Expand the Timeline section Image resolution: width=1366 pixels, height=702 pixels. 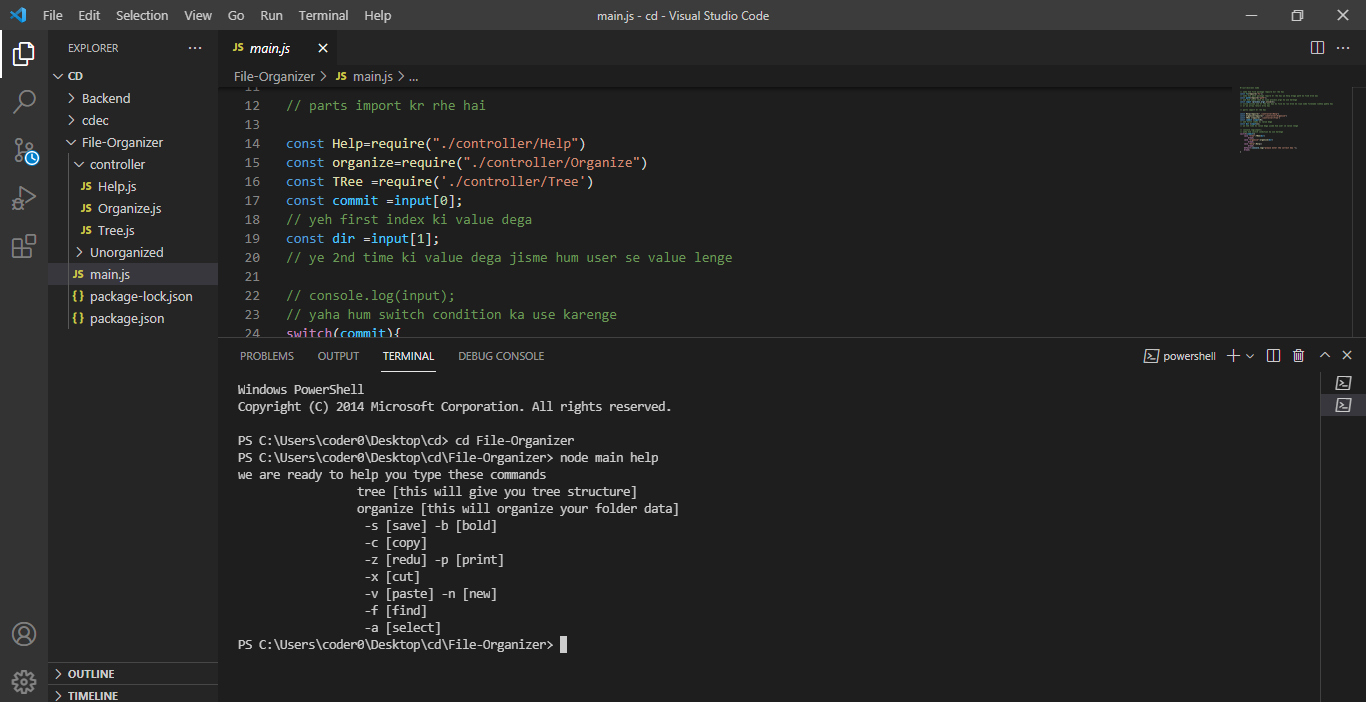click(x=133, y=695)
